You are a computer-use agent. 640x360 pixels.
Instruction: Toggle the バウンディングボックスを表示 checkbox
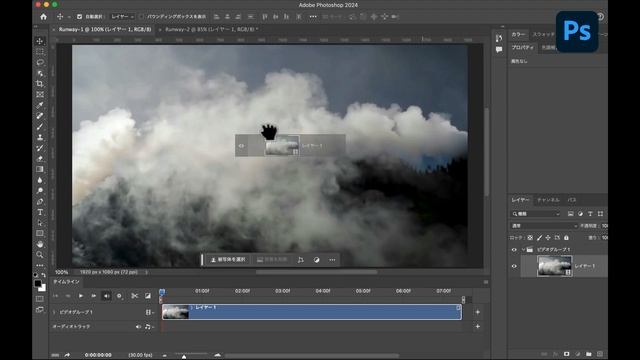[141, 17]
